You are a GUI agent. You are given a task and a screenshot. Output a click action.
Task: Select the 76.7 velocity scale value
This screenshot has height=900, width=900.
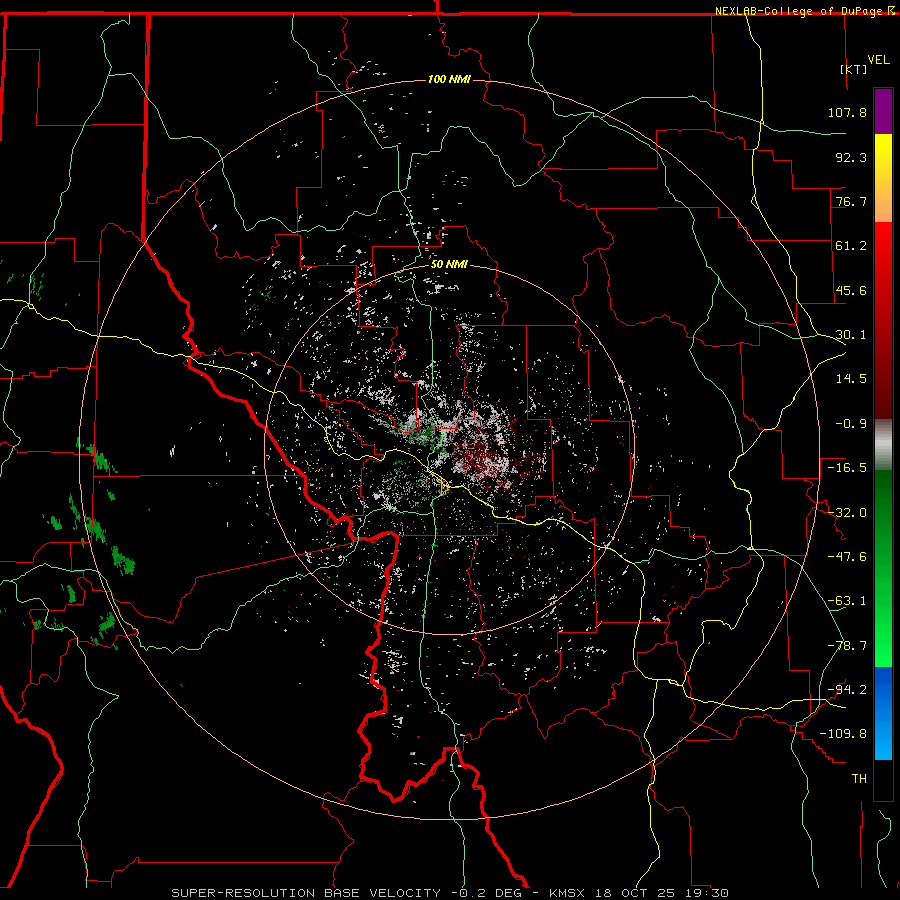pyautogui.click(x=851, y=201)
